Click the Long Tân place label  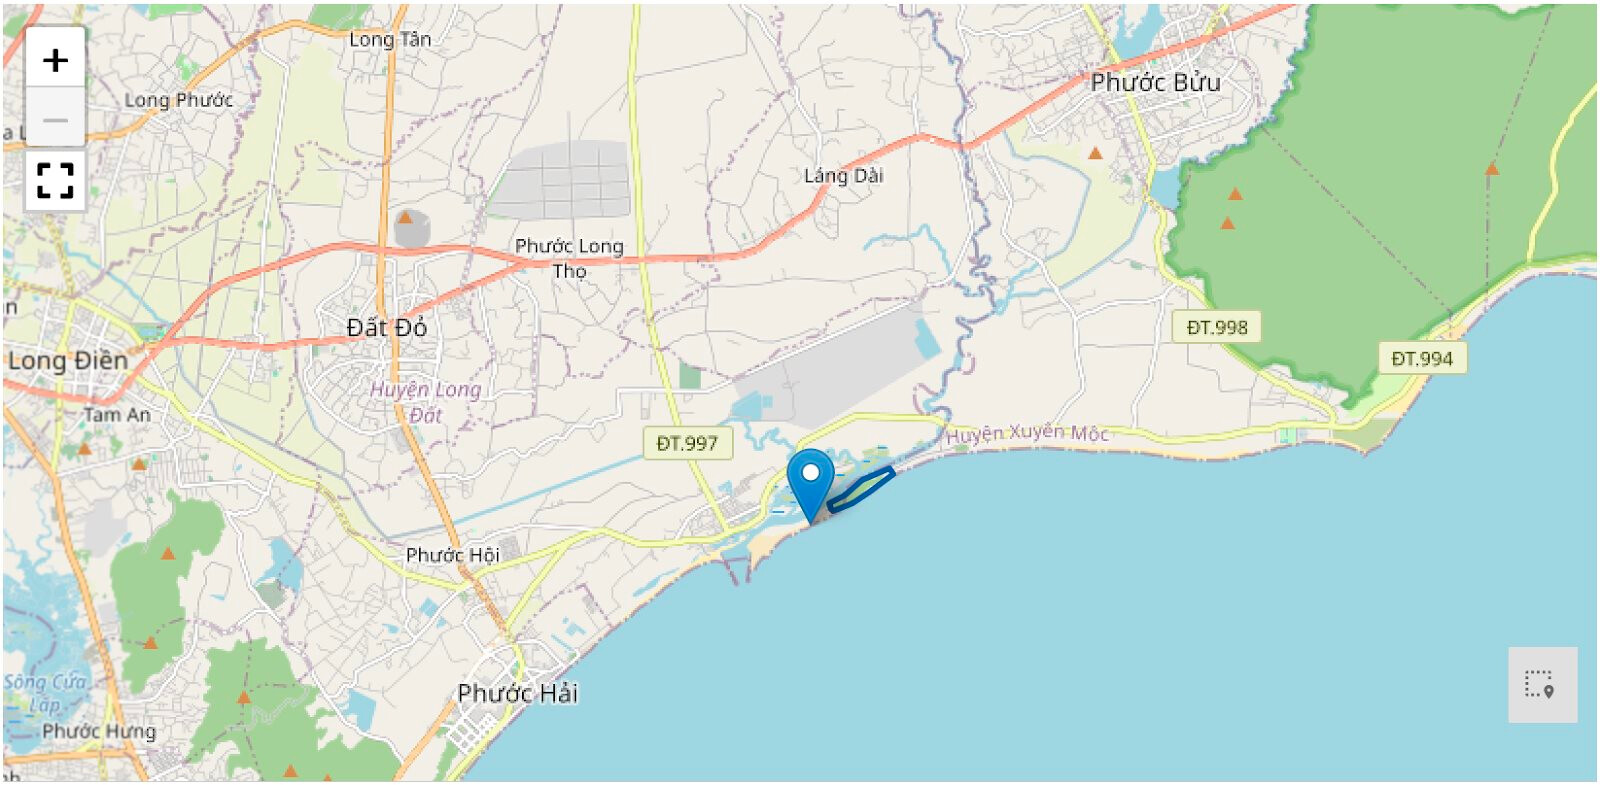[x=390, y=39]
